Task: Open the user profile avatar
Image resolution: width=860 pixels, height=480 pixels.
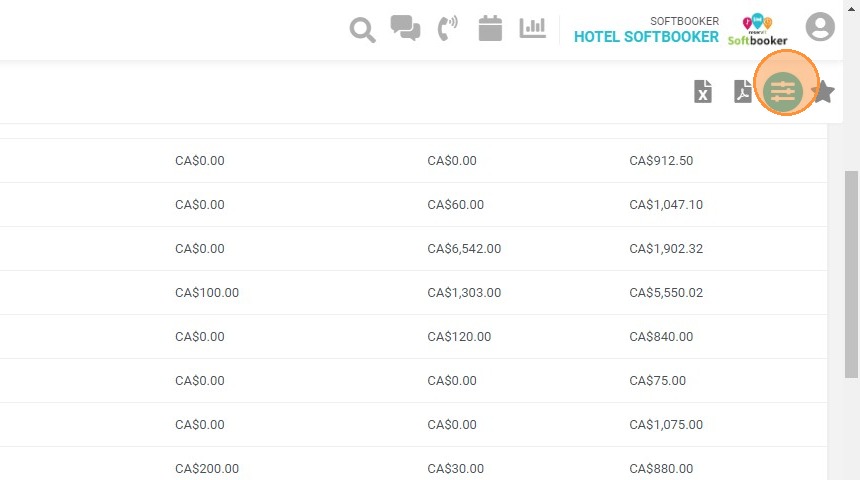Action: (820, 26)
